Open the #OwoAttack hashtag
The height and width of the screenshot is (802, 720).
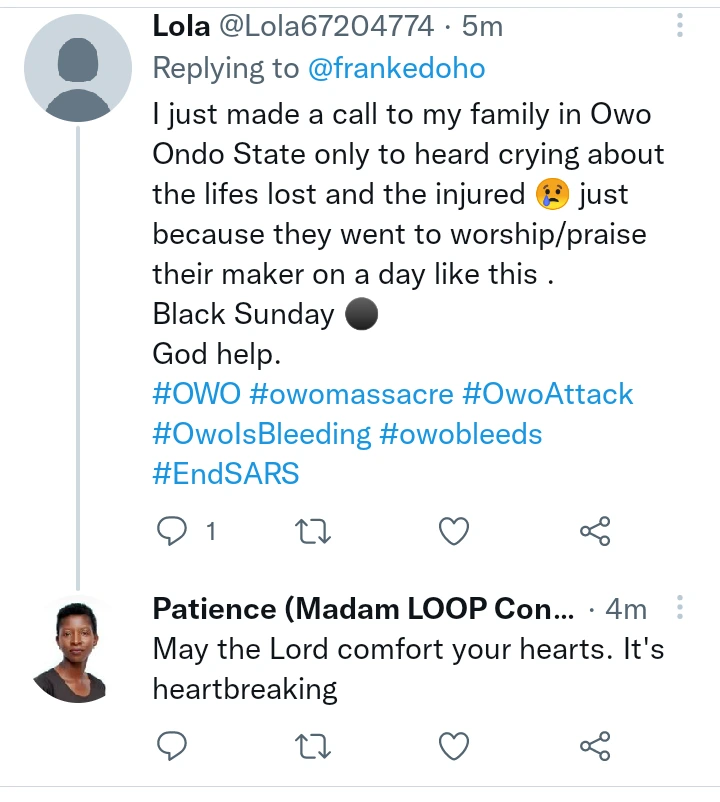click(548, 393)
